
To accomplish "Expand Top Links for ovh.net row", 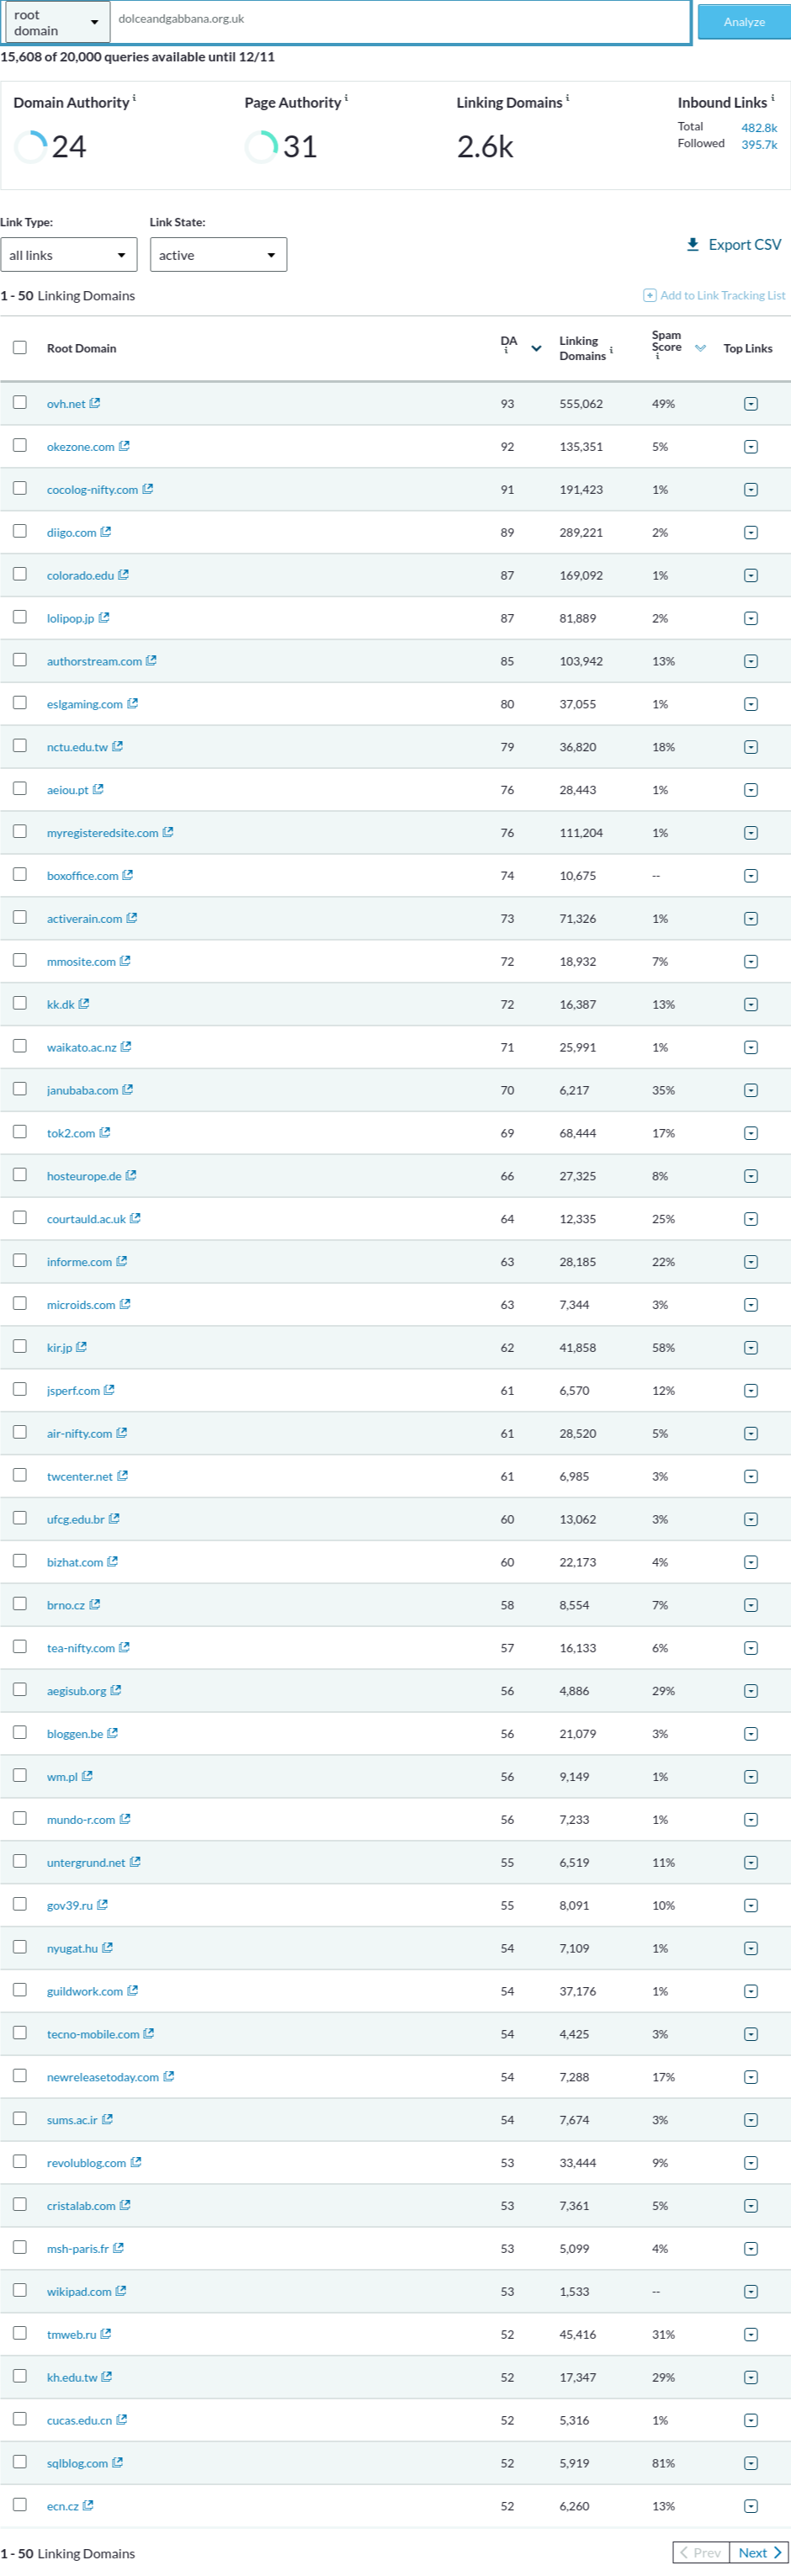I will coord(751,404).
